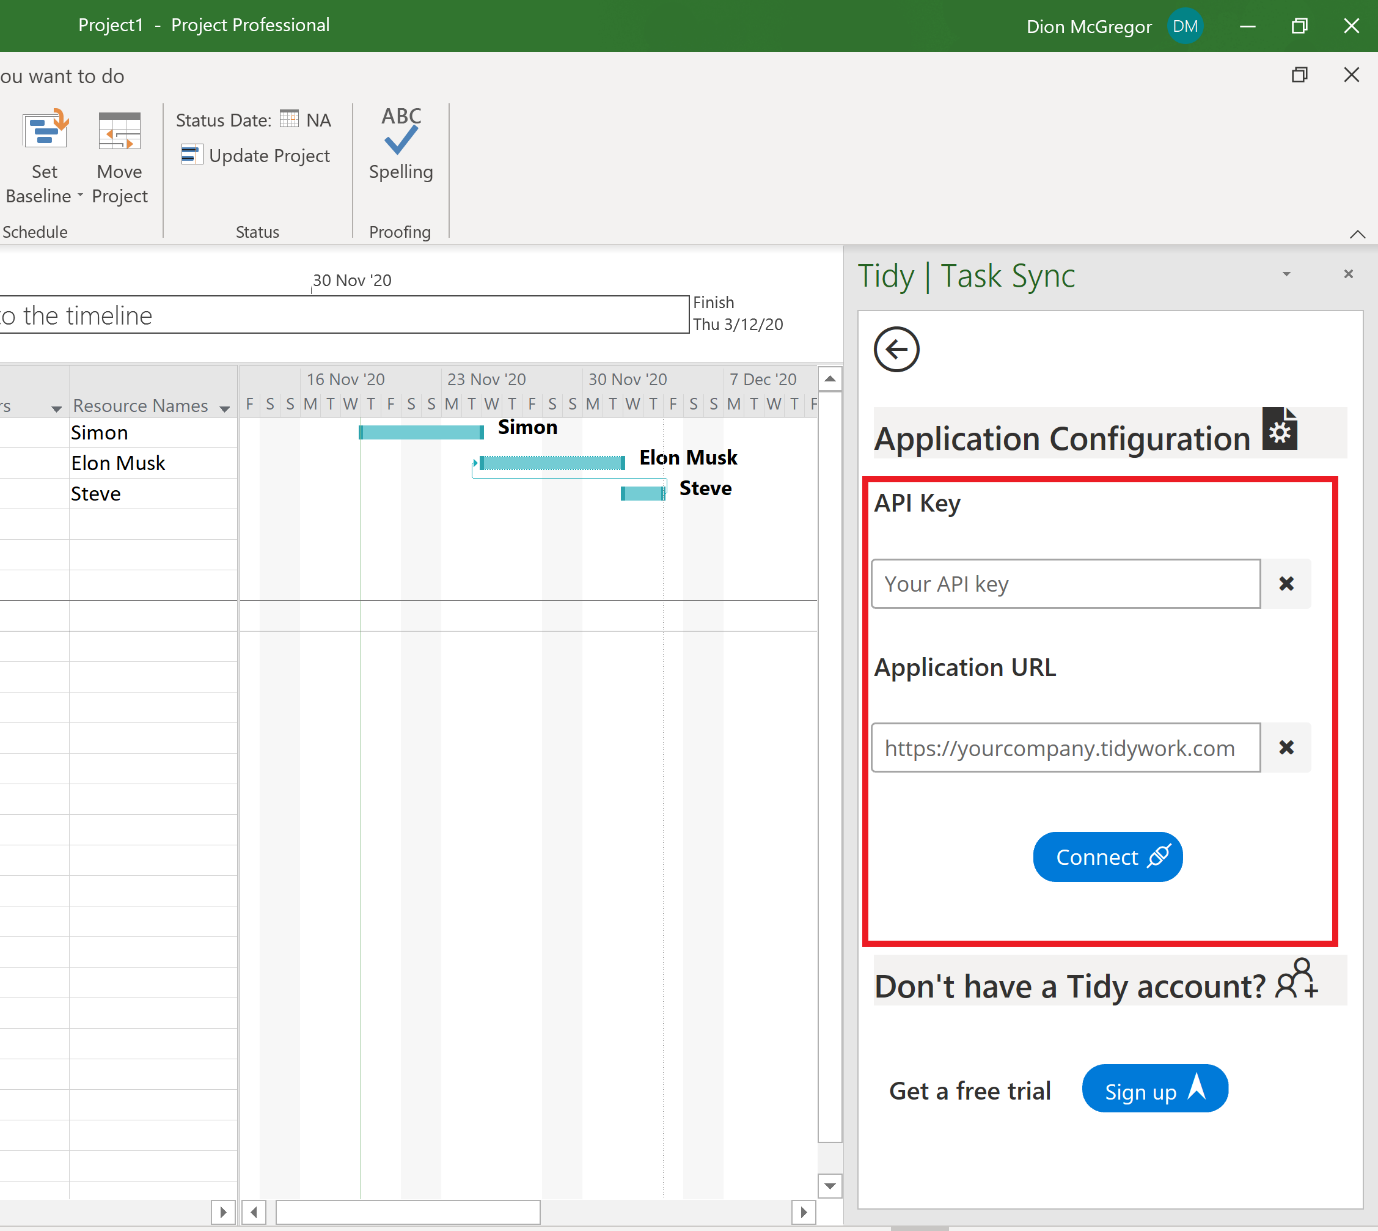Focus the Application URL input field

[1065, 748]
